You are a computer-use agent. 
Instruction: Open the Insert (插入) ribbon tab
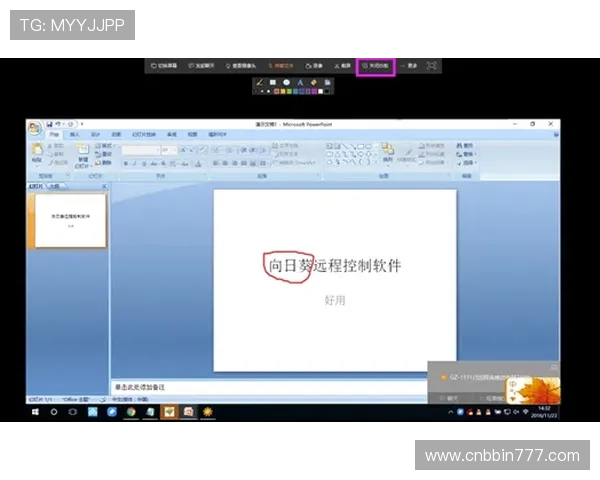click(75, 134)
